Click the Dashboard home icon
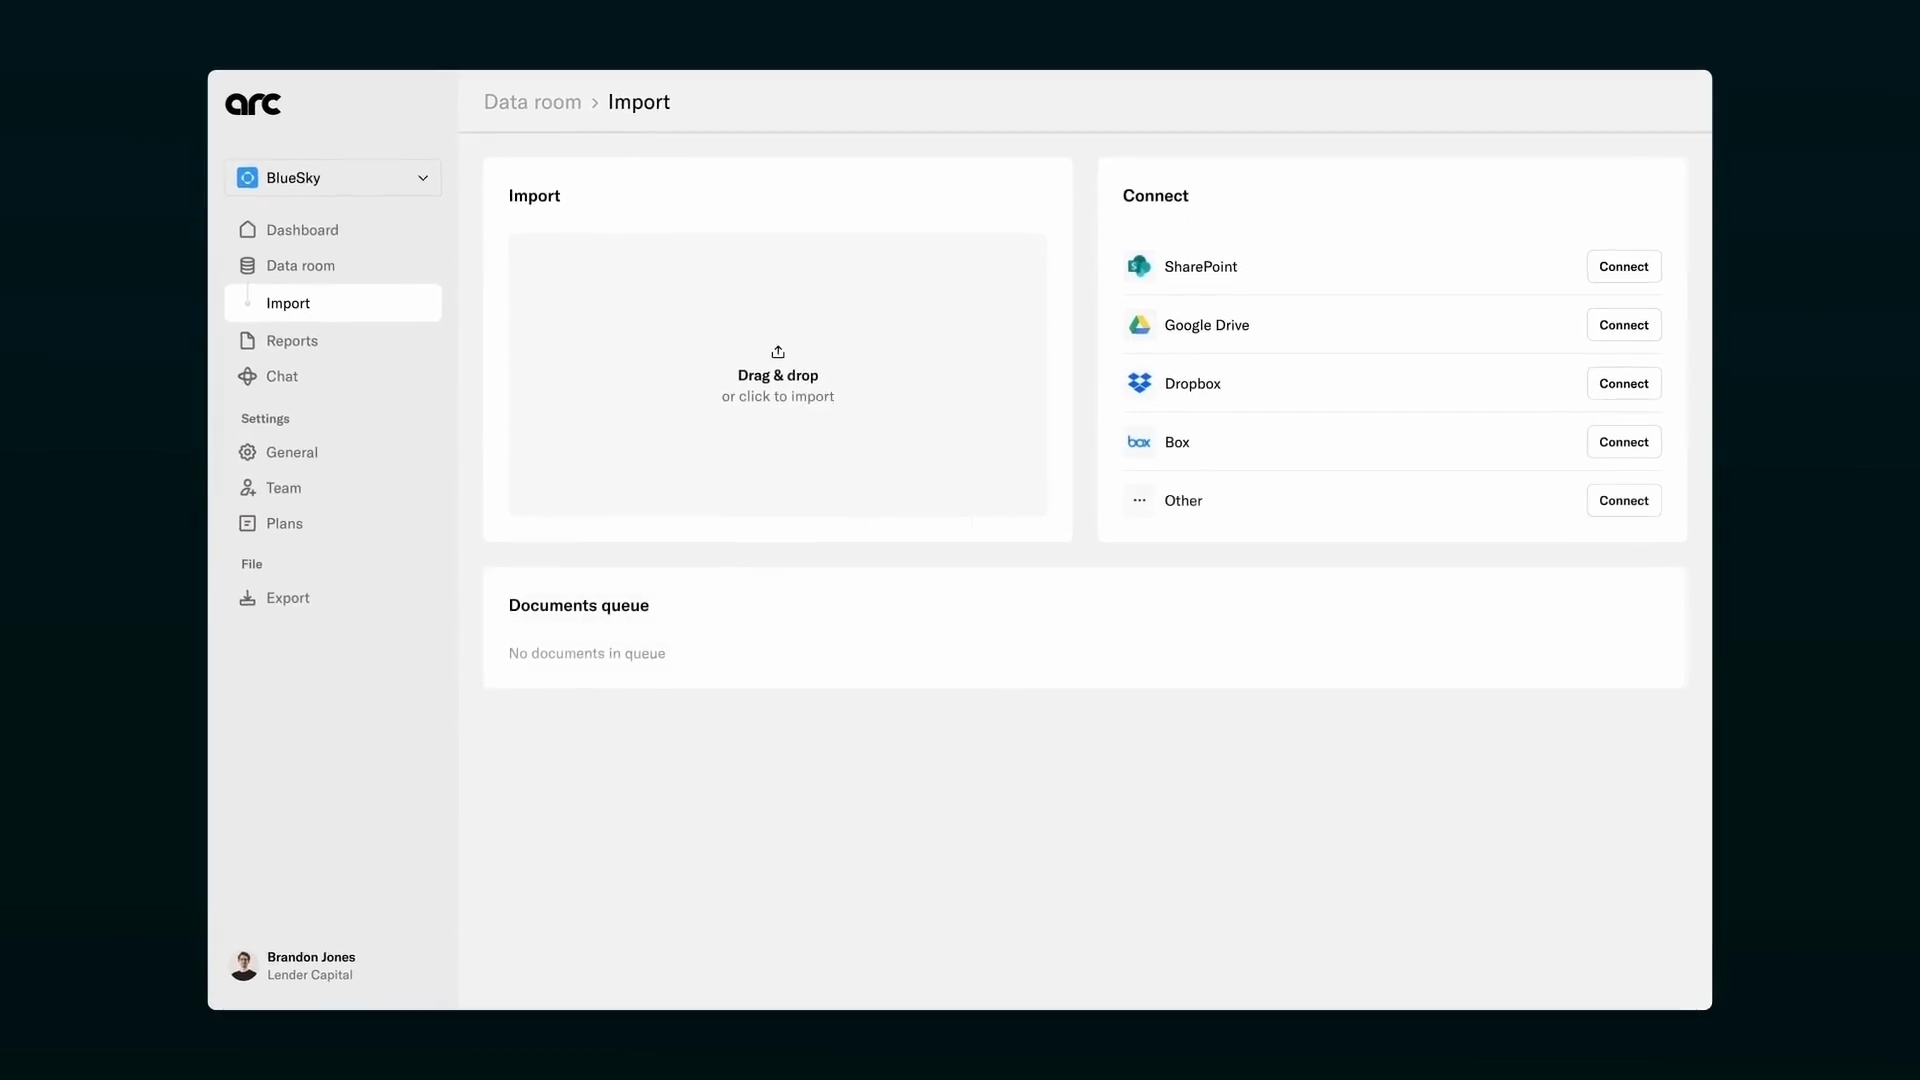 [x=247, y=230]
